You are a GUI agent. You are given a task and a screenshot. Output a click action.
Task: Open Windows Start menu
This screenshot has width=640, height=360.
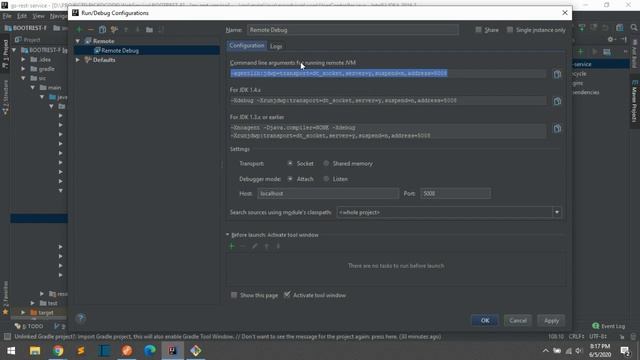point(11,351)
